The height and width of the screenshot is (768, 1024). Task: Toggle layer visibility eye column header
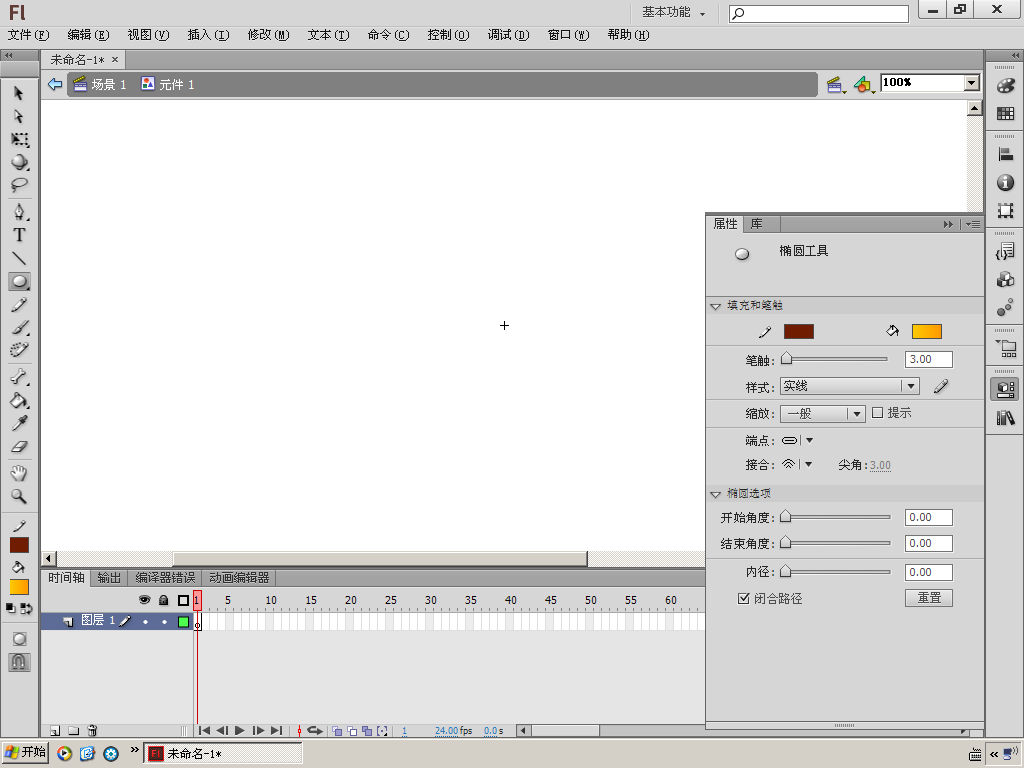click(144, 600)
